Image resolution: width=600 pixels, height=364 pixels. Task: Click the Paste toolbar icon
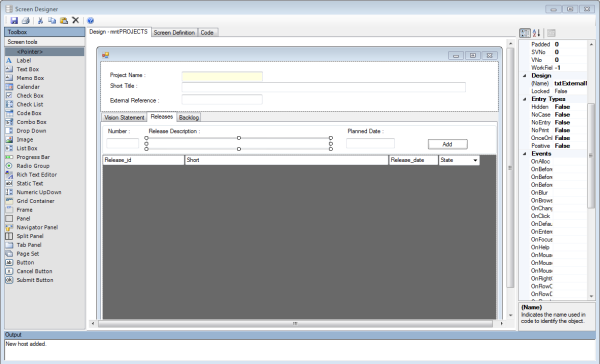coord(64,21)
